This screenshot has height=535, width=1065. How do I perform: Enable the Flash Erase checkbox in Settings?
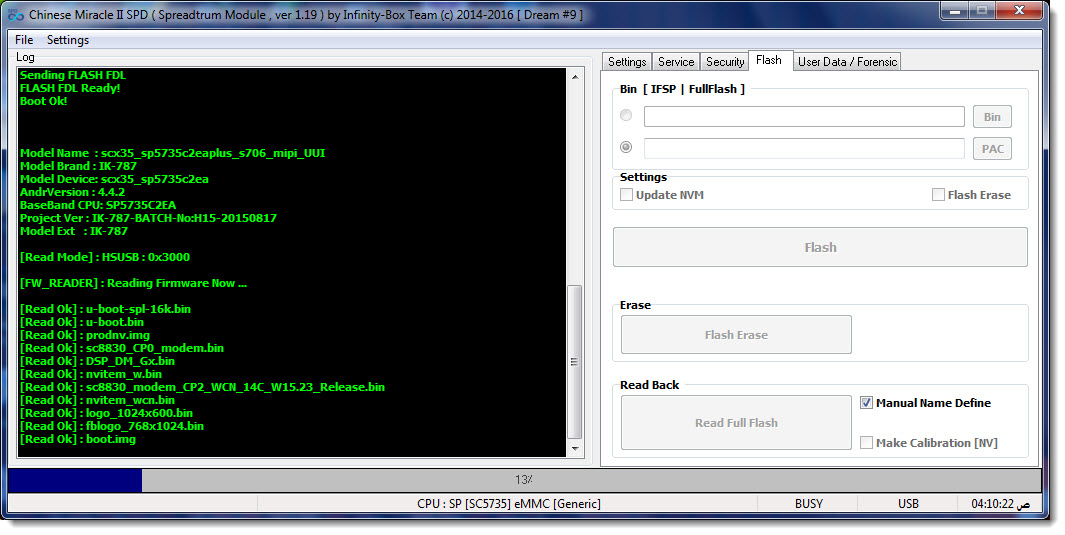click(938, 195)
